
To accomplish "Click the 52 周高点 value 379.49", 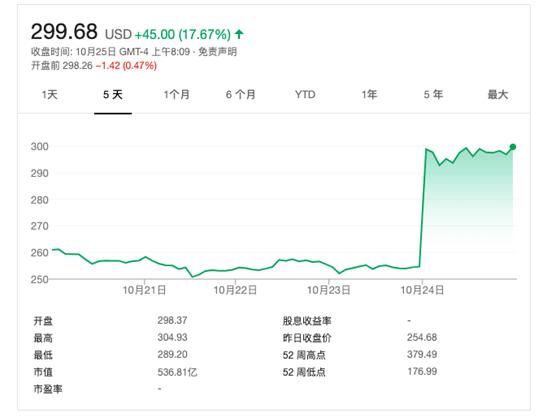I will [422, 355].
